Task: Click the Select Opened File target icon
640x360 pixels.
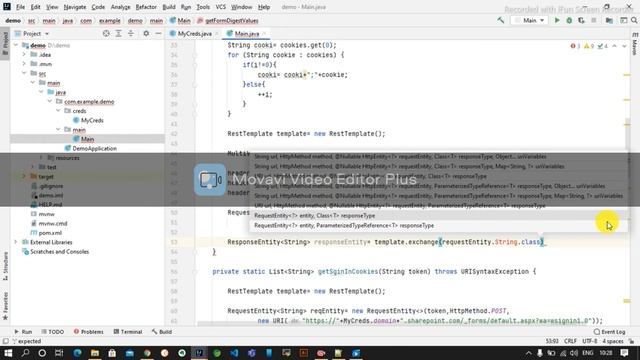Action: [x=106, y=33]
